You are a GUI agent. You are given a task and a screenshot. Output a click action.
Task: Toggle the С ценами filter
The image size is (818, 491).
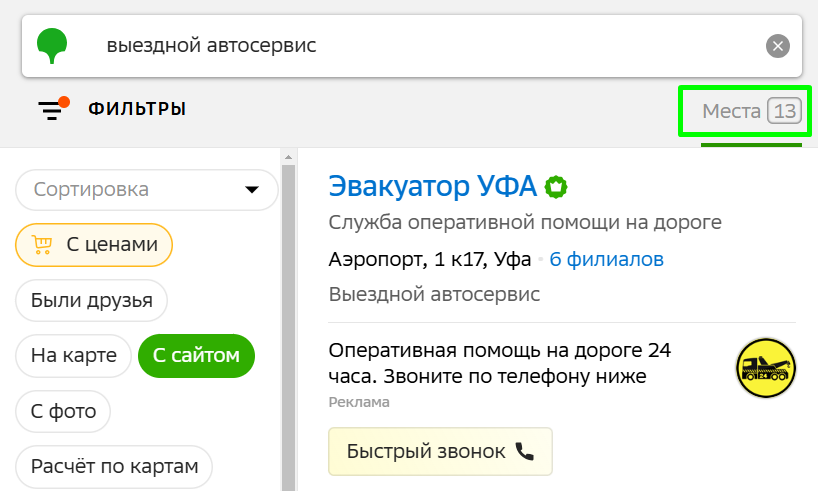pos(94,245)
